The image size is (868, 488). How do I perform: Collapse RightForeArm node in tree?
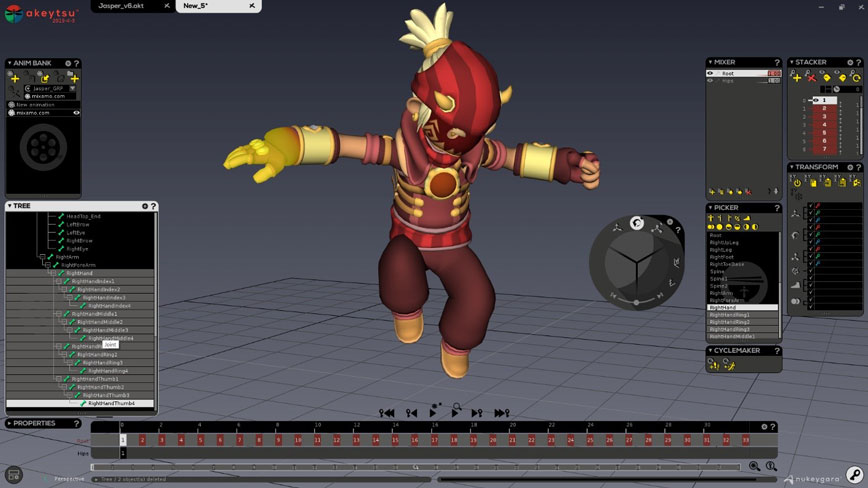[48, 265]
